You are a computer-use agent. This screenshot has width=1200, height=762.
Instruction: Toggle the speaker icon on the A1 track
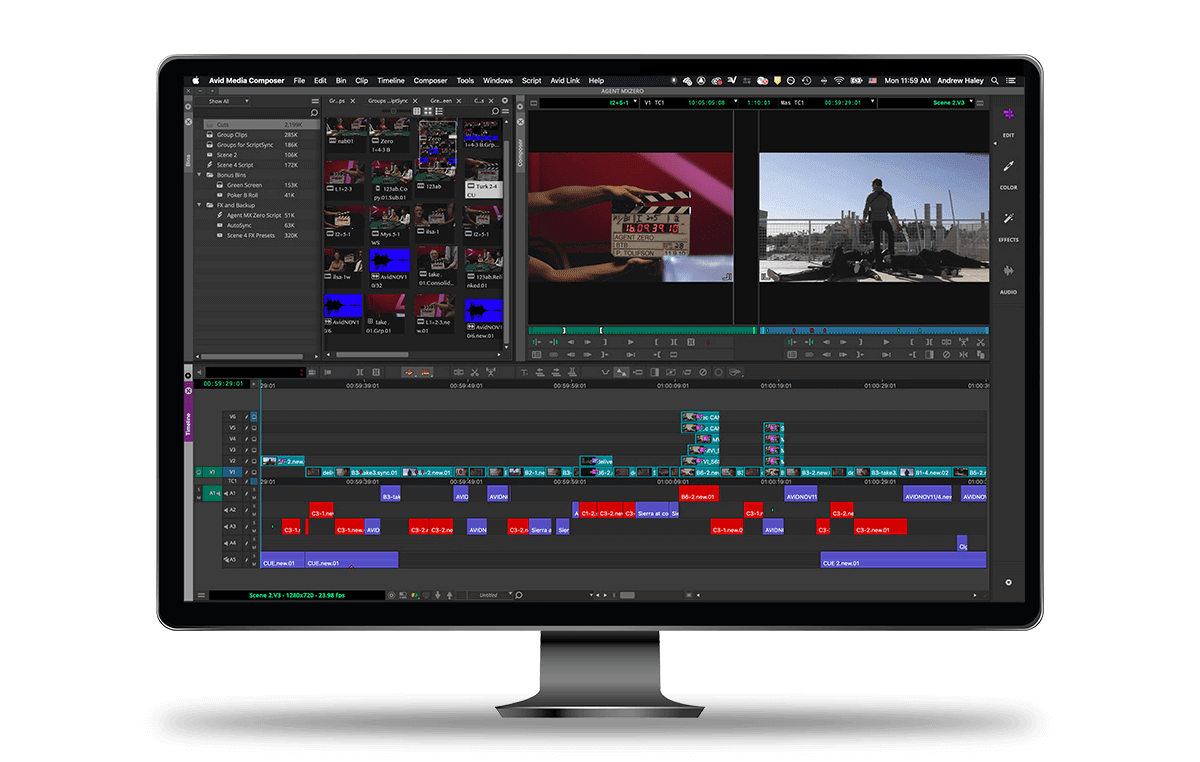pos(226,493)
